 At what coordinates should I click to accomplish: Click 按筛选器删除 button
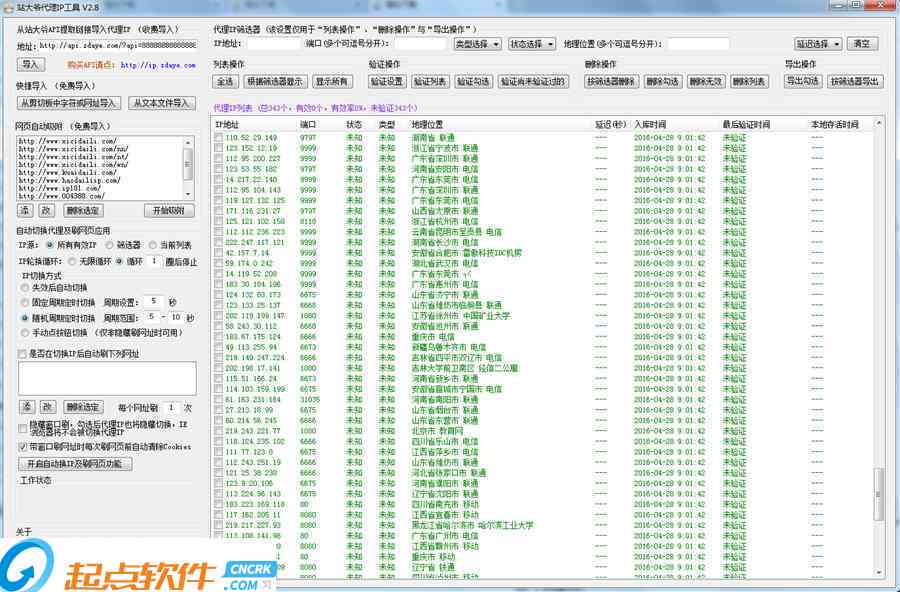pyautogui.click(x=611, y=82)
